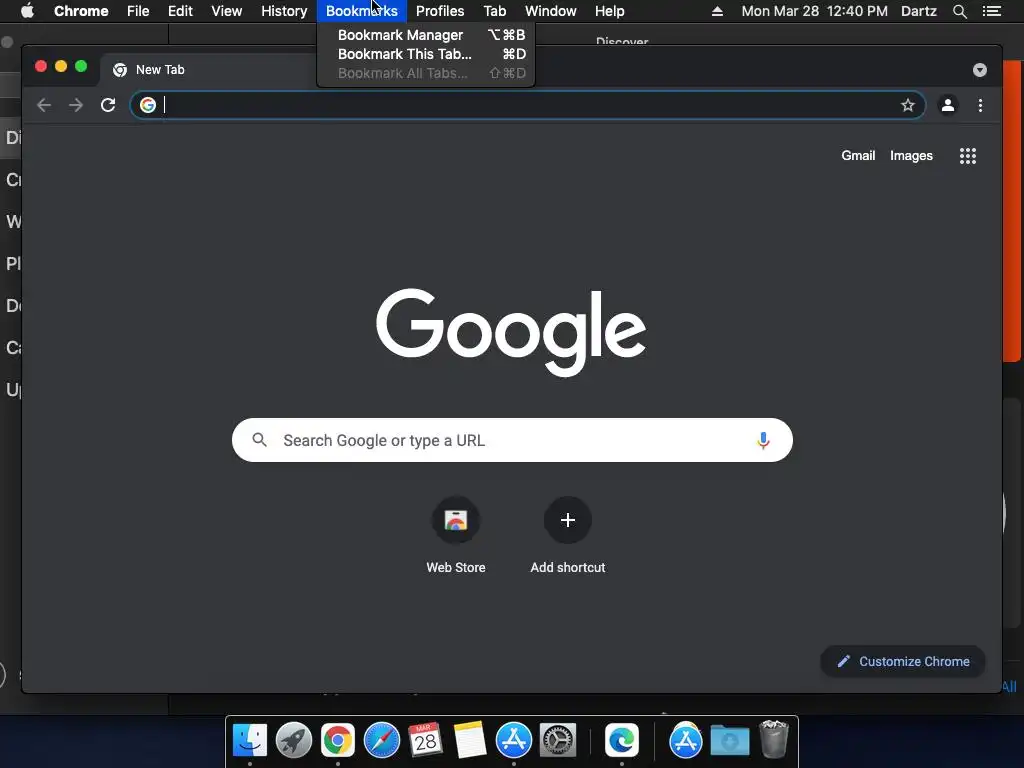Click the Apple menu logo
This screenshot has width=1024, height=768.
pos(27,11)
